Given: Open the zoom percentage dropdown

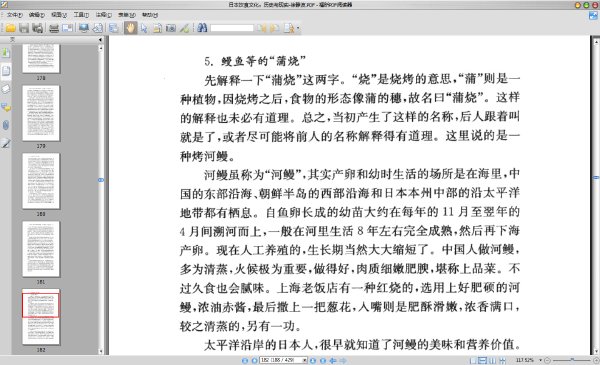Looking at the screenshot, I should pos(540,360).
